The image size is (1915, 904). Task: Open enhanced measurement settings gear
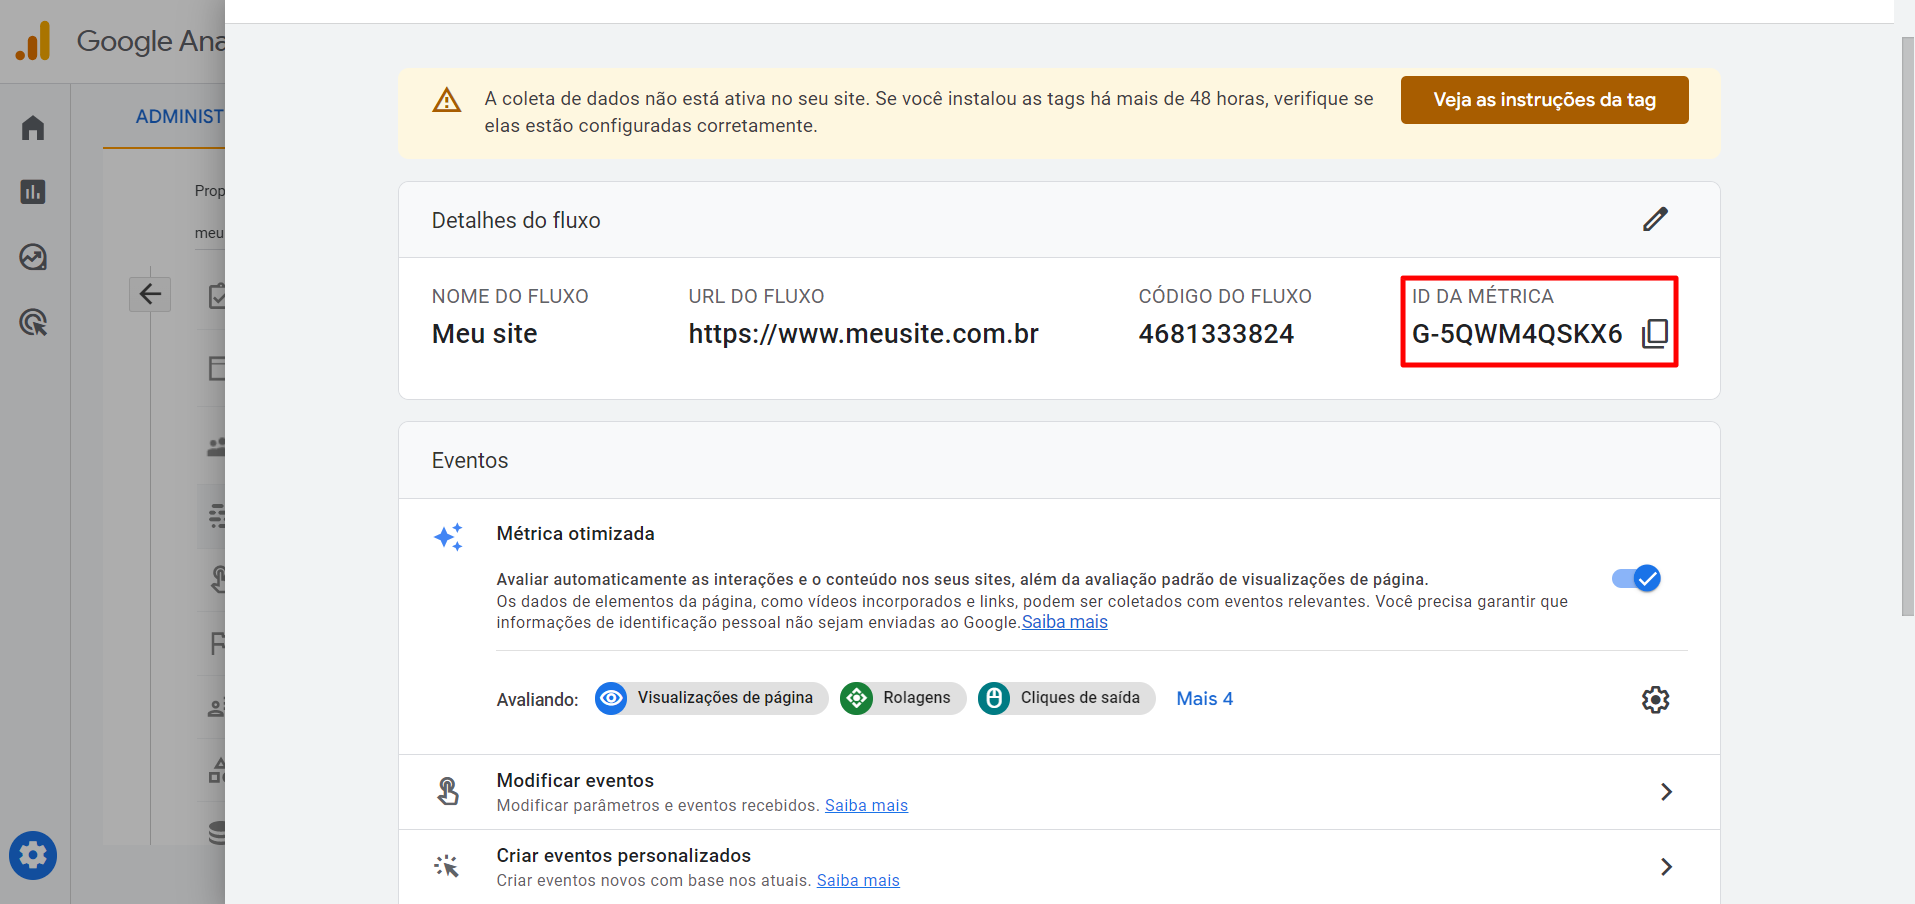(x=1655, y=699)
